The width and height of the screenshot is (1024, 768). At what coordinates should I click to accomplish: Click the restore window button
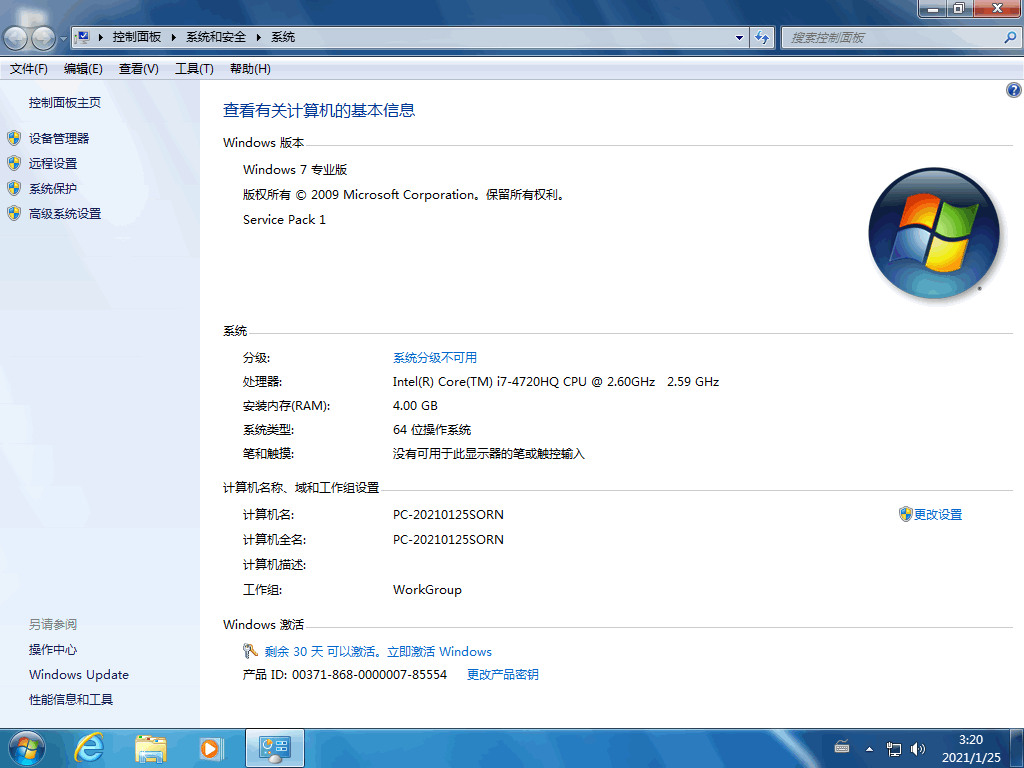point(959,8)
